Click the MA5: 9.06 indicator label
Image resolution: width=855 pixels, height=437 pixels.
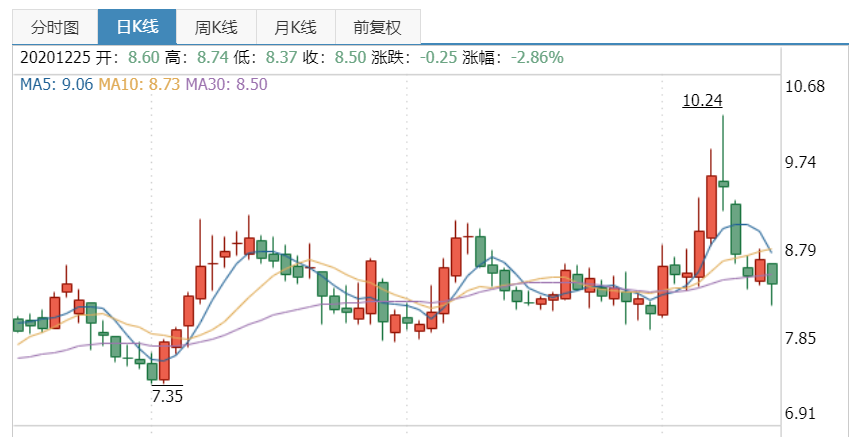pyautogui.click(x=57, y=84)
